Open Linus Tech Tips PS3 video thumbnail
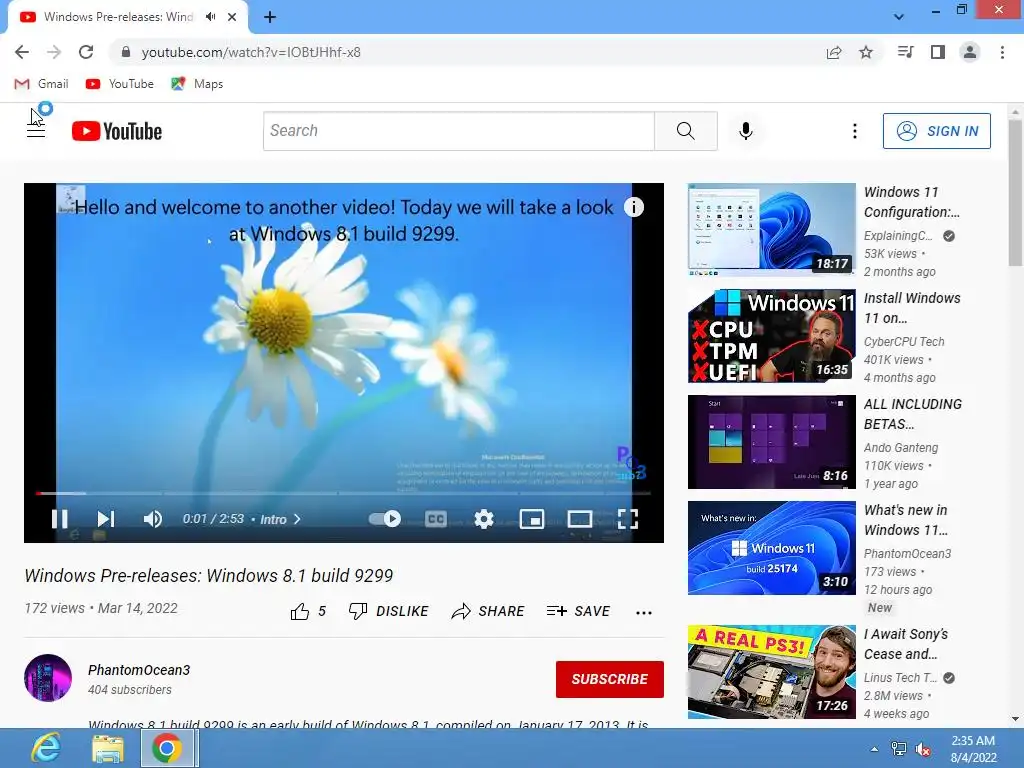Image resolution: width=1024 pixels, height=768 pixels. coord(771,672)
